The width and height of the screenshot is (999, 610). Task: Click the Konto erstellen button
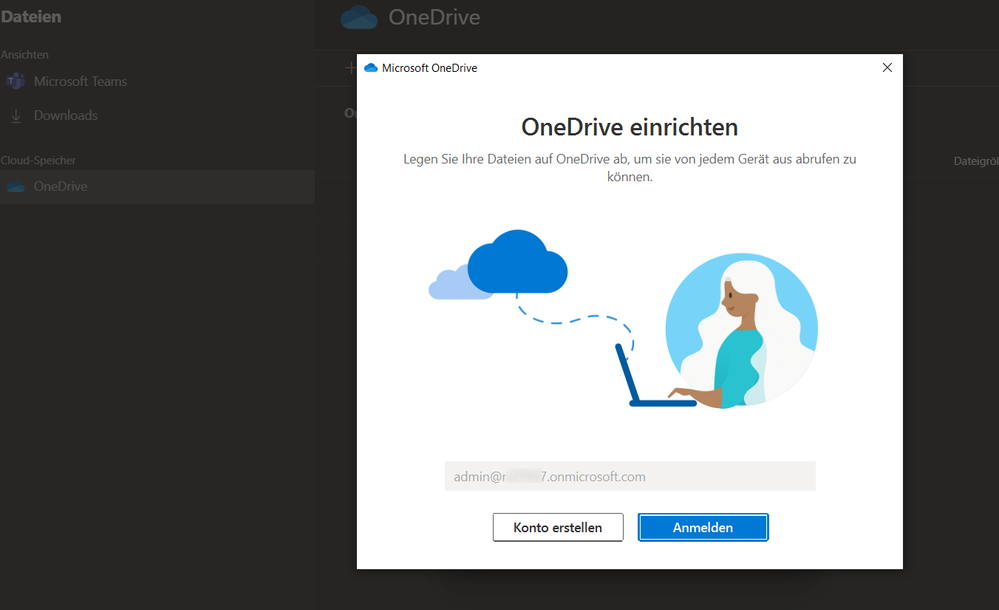[557, 527]
